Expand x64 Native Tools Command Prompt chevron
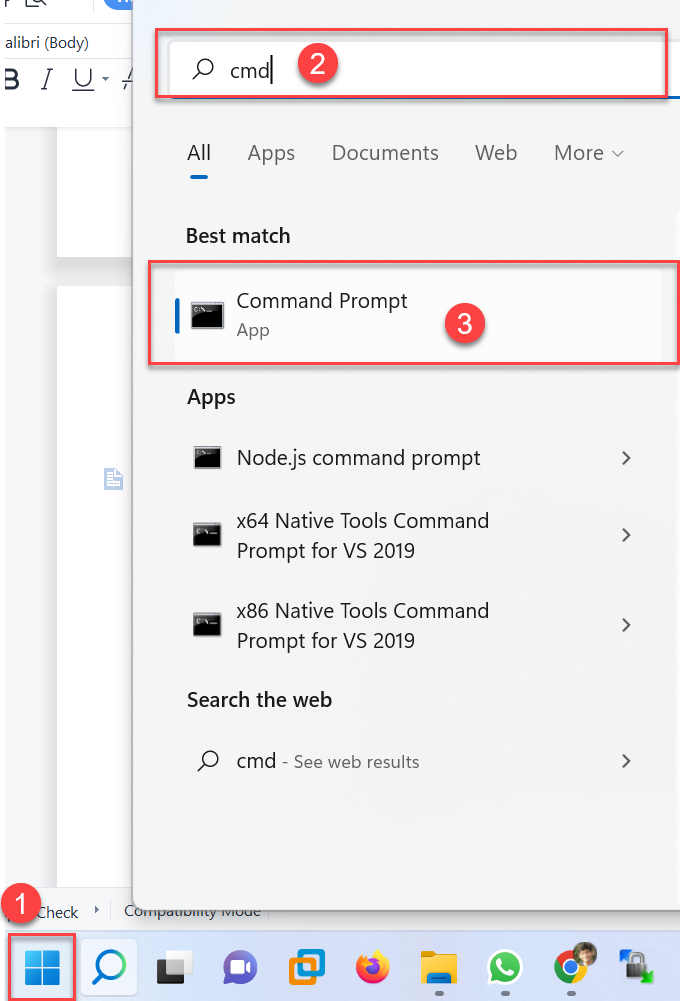The width and height of the screenshot is (680, 1001). point(626,535)
